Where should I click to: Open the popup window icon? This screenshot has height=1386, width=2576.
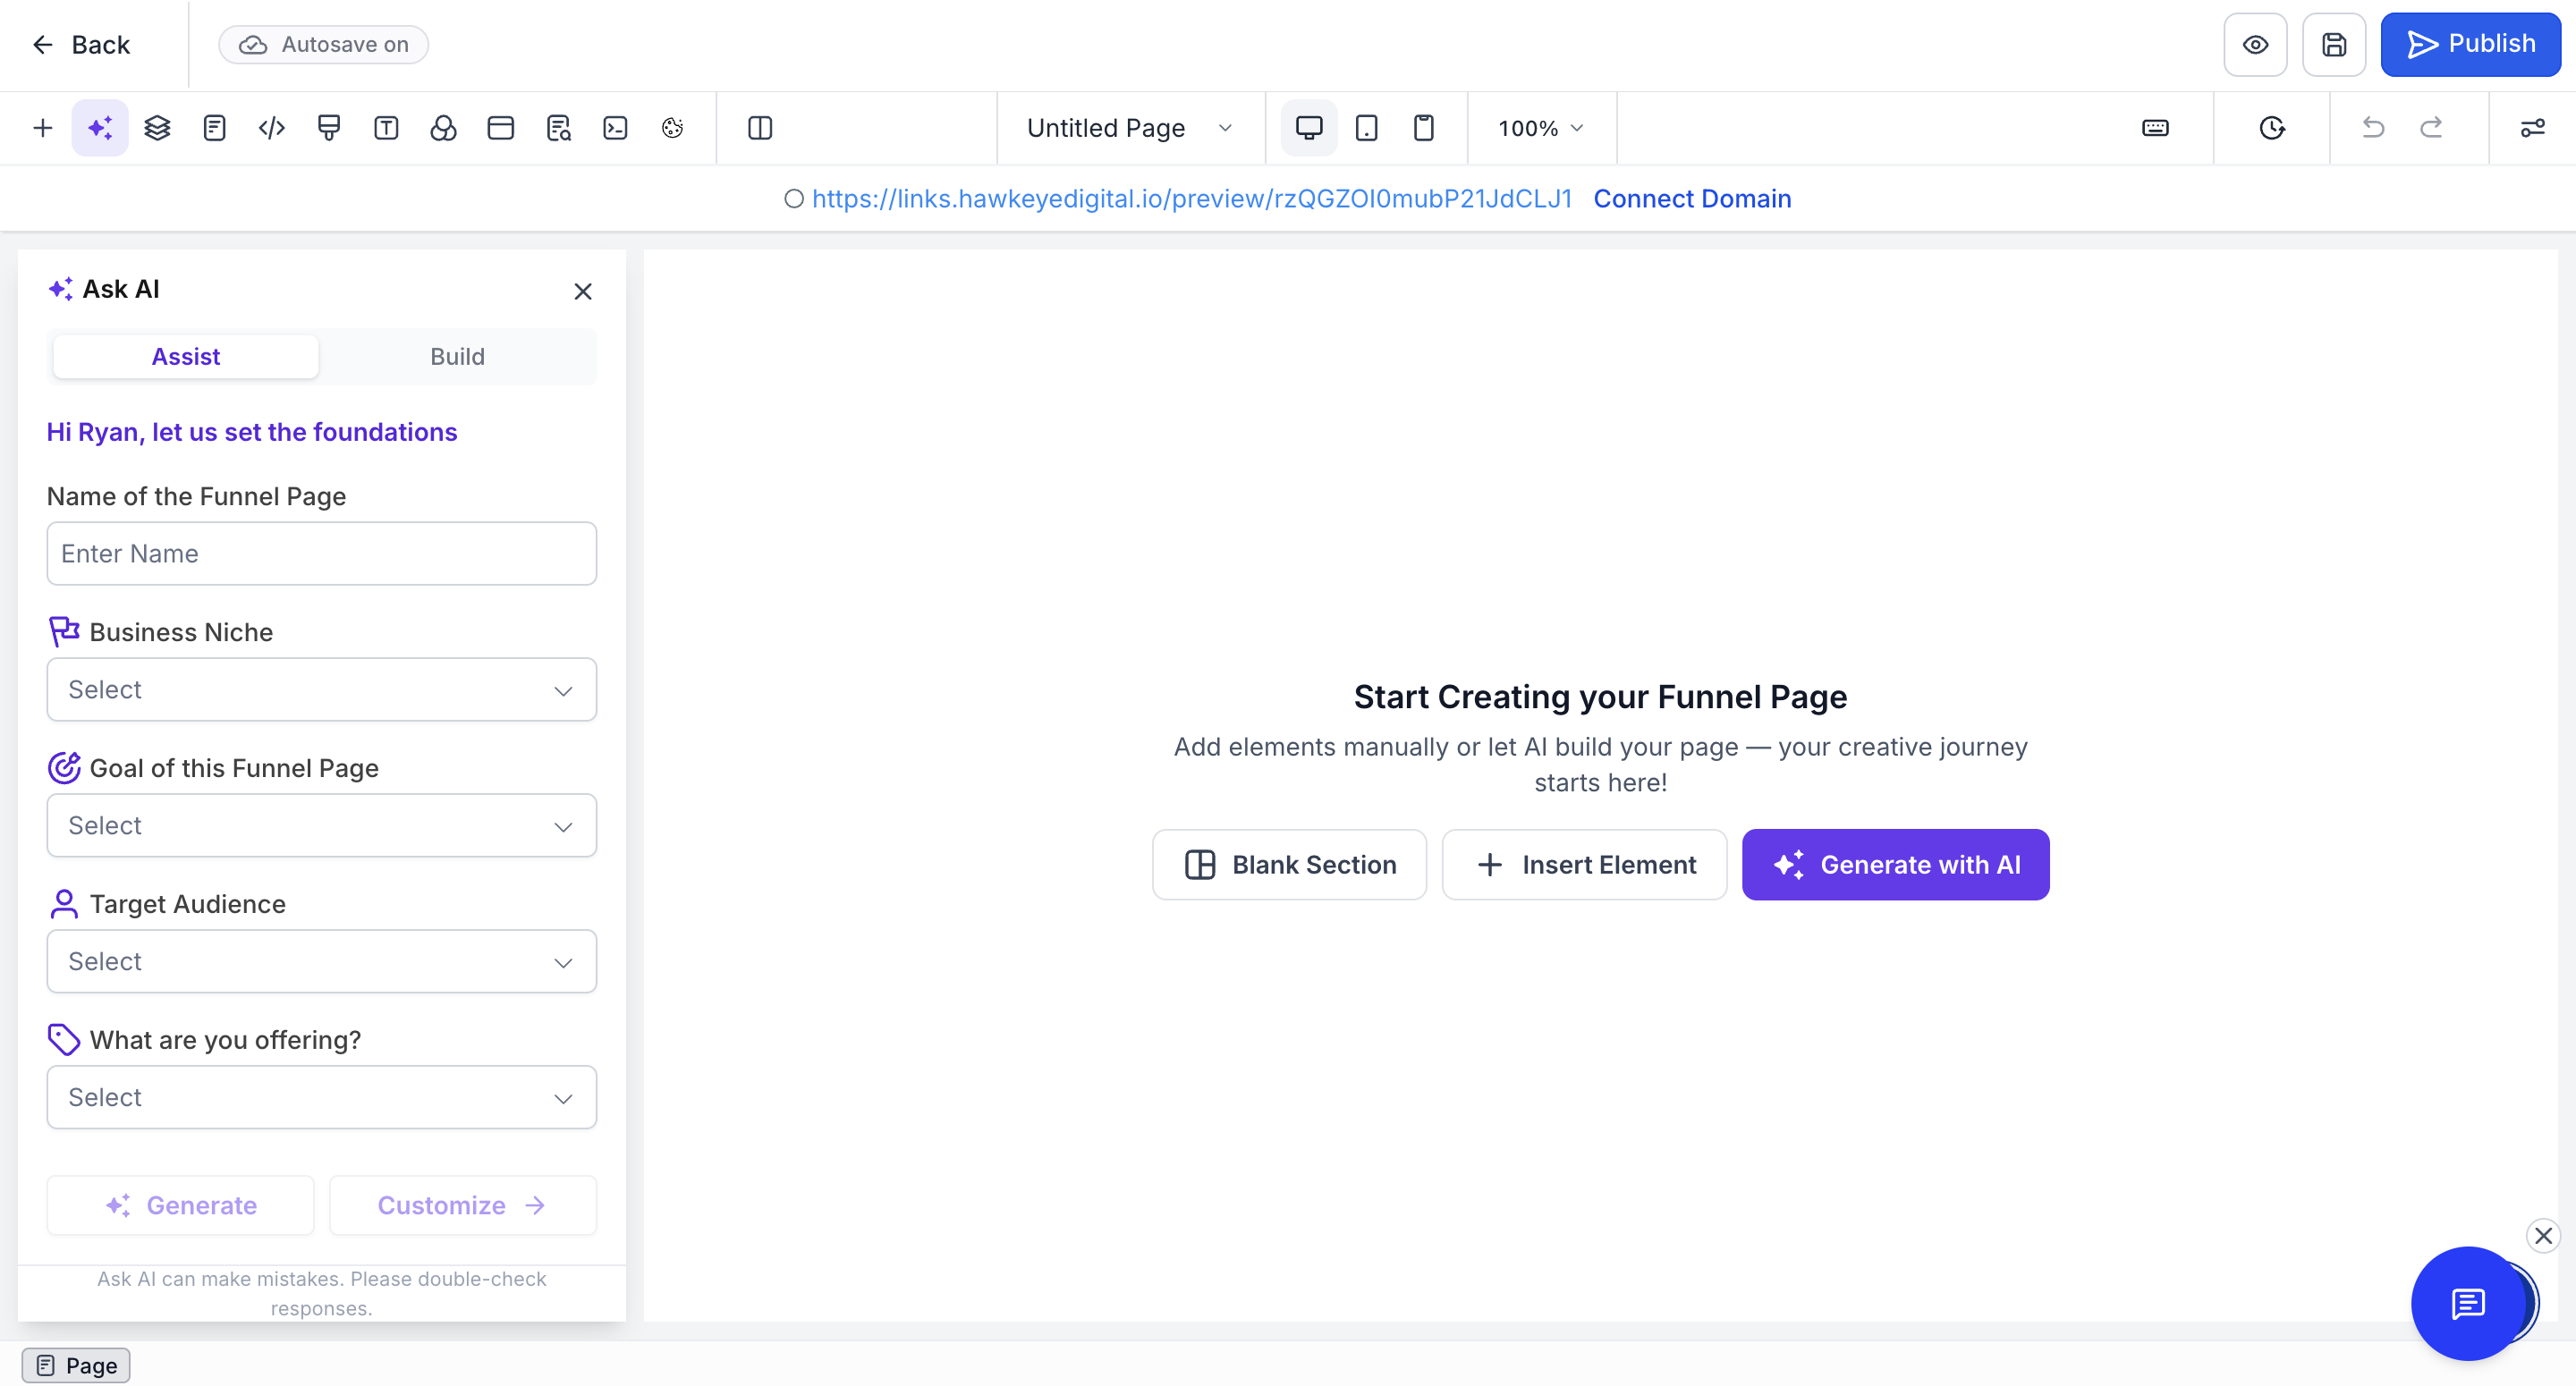pyautogui.click(x=500, y=128)
